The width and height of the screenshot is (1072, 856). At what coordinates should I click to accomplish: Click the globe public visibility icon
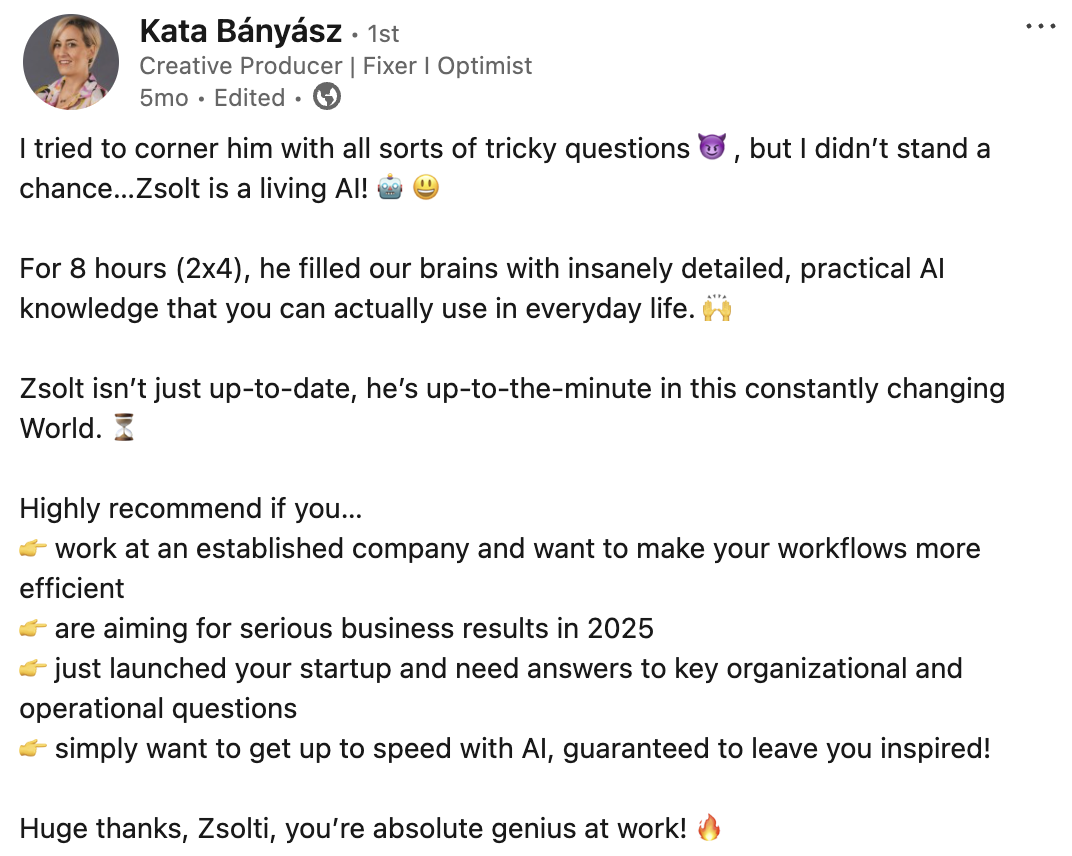327,97
